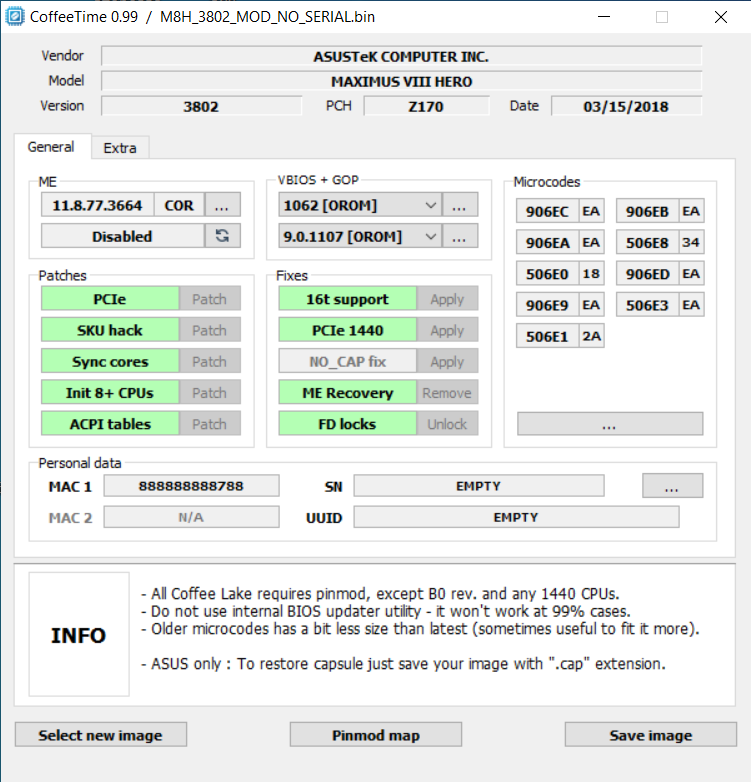Click the Init 8+ CPUs status label
The height and width of the screenshot is (782, 751).
pyautogui.click(x=110, y=392)
